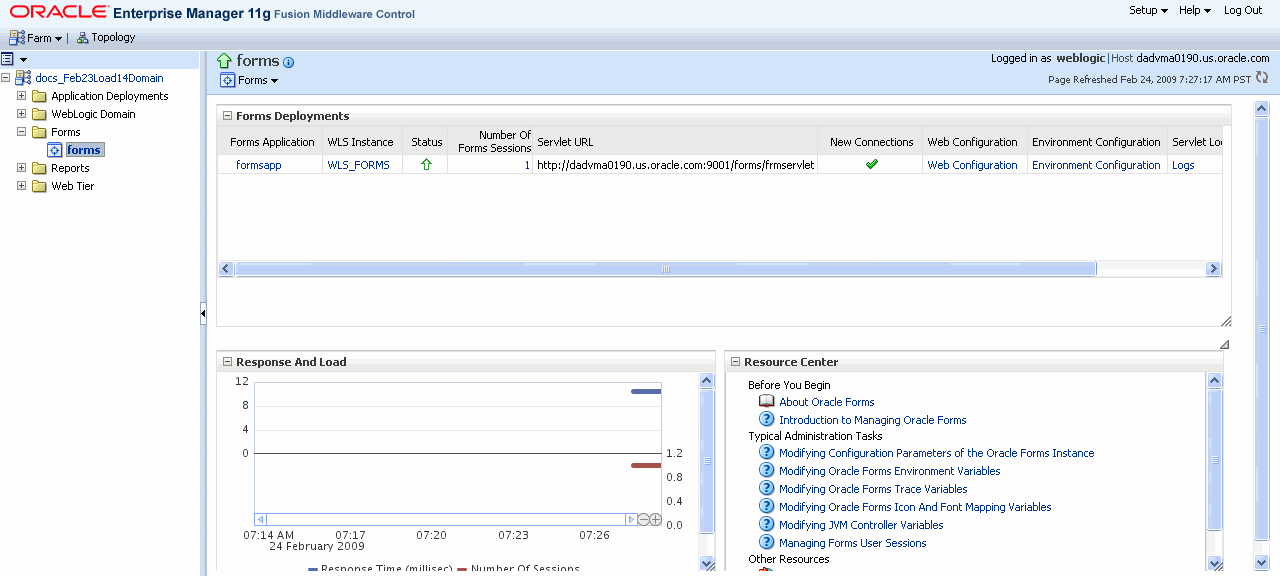Open the Logs link for formsapp

tap(1183, 165)
